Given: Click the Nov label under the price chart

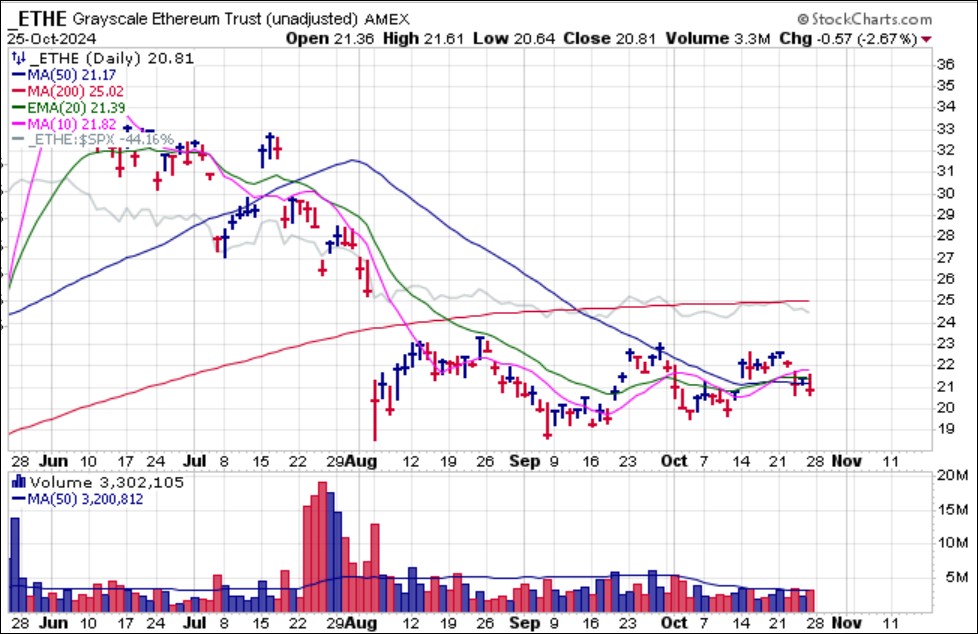Looking at the screenshot, I should point(847,461).
